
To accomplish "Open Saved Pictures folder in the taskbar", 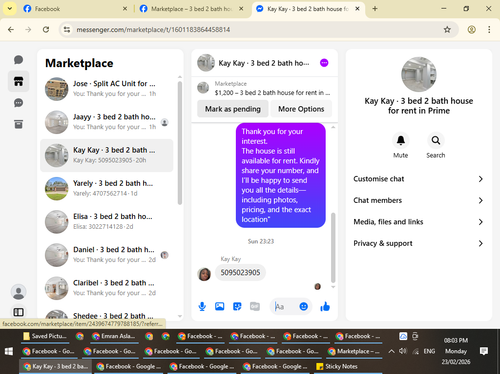I will 45,336.
